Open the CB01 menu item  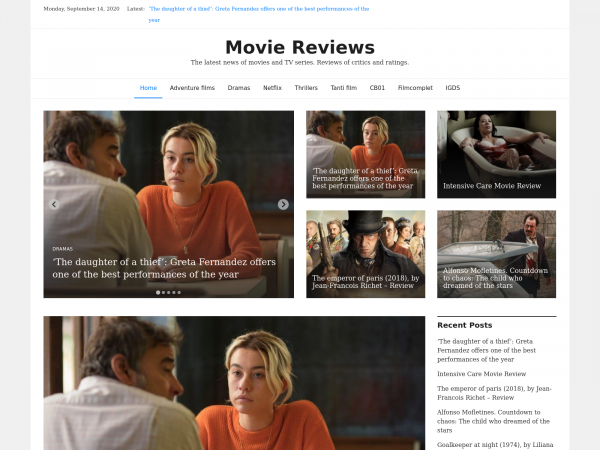(x=377, y=88)
